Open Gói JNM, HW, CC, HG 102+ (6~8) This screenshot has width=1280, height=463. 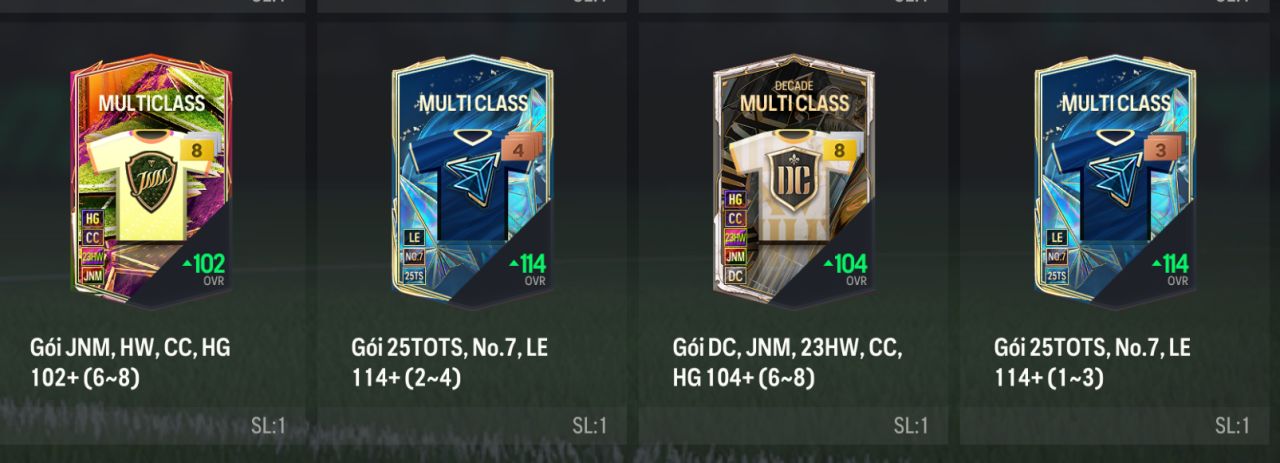coord(130,363)
